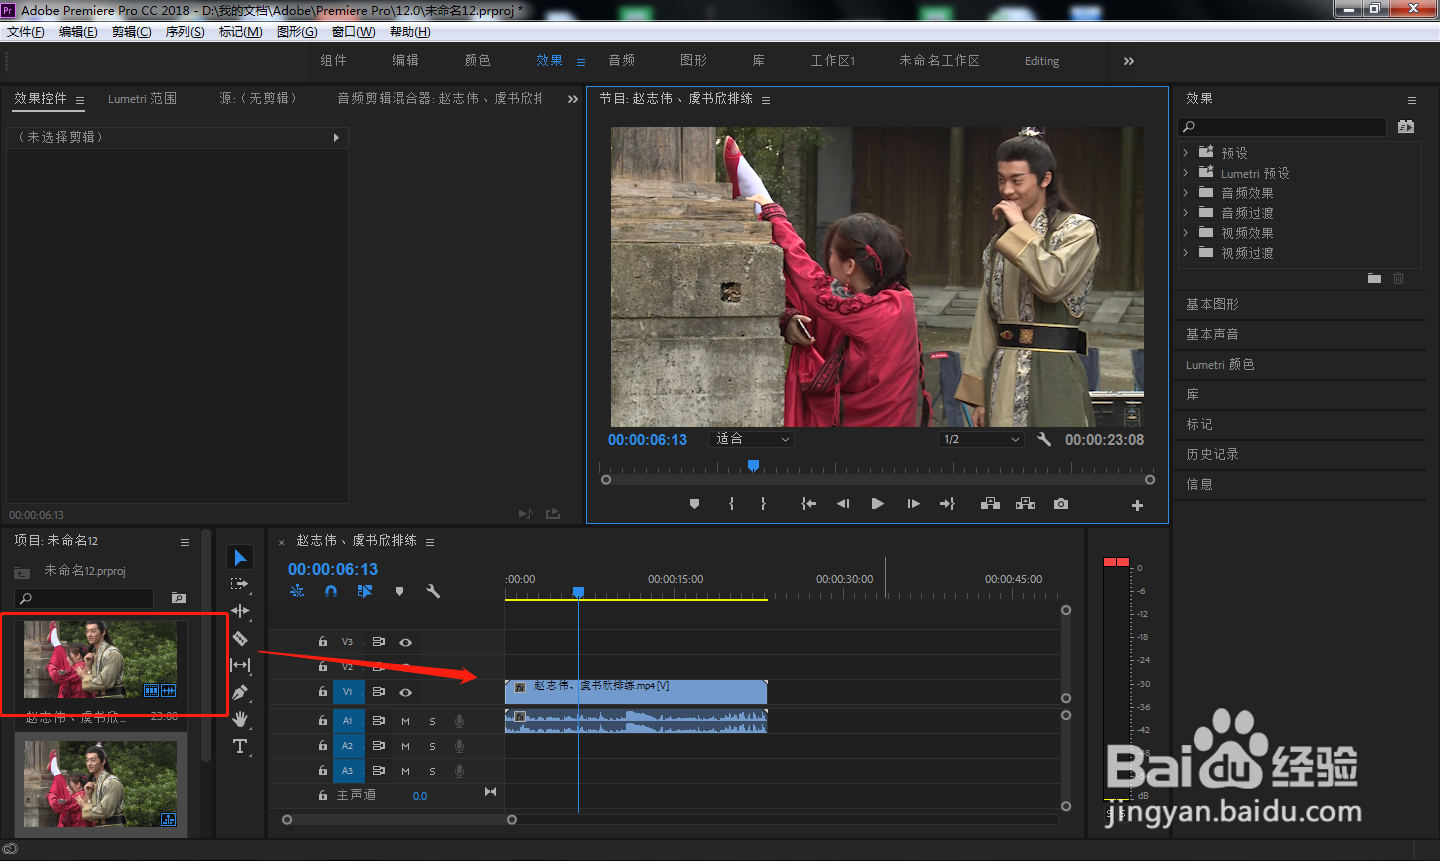Switch to the 颜色 workspace tab
1440x861 pixels.
click(x=478, y=61)
